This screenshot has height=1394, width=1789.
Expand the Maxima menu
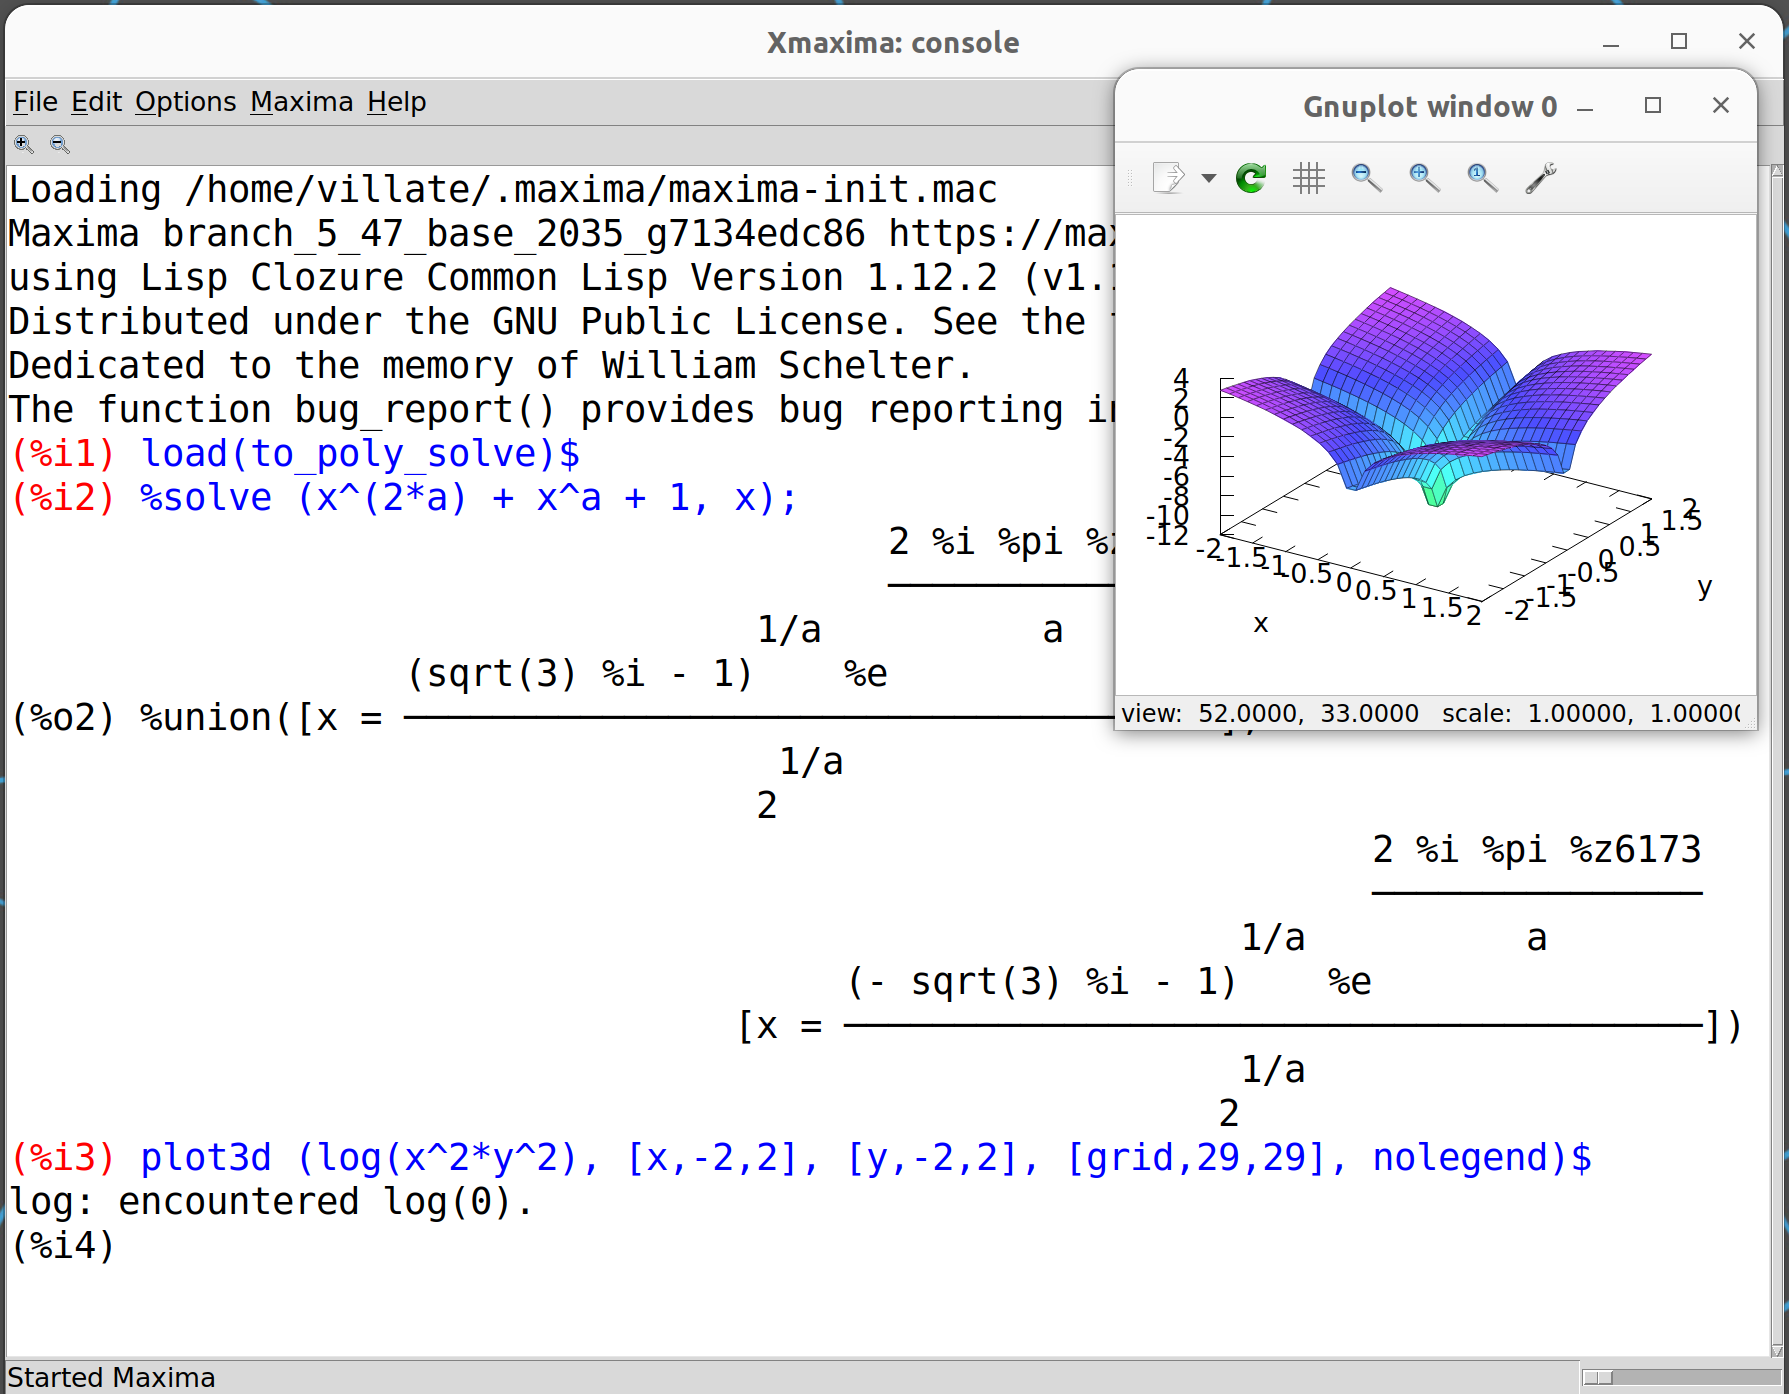point(301,102)
